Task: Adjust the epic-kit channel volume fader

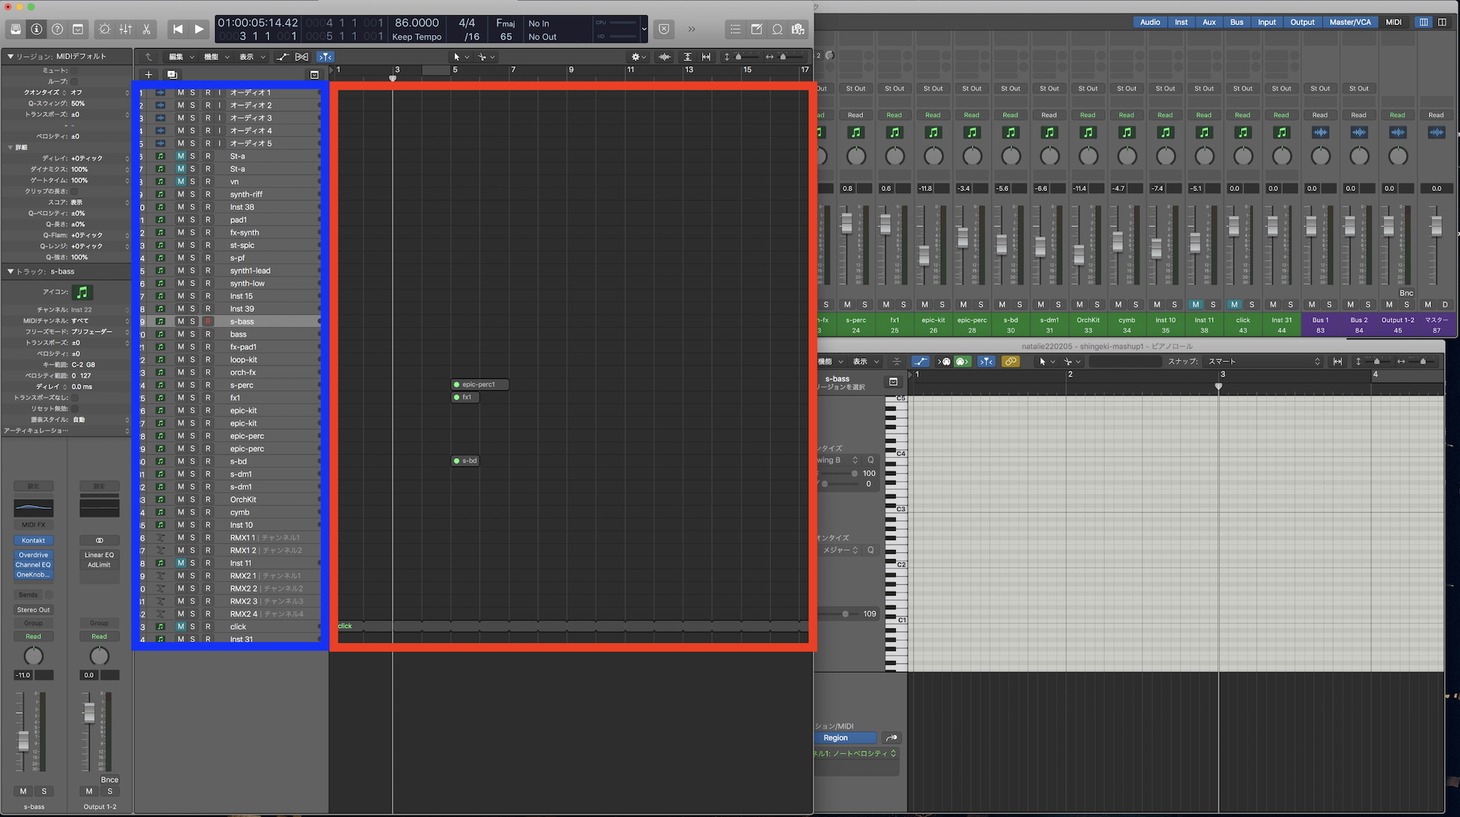Action: 924,256
